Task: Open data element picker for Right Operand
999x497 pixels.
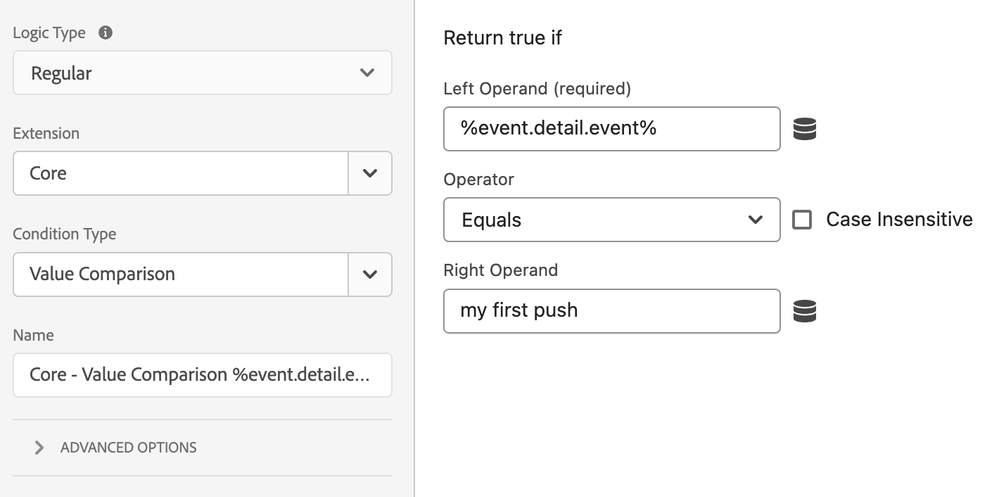Action: pyautogui.click(x=804, y=311)
